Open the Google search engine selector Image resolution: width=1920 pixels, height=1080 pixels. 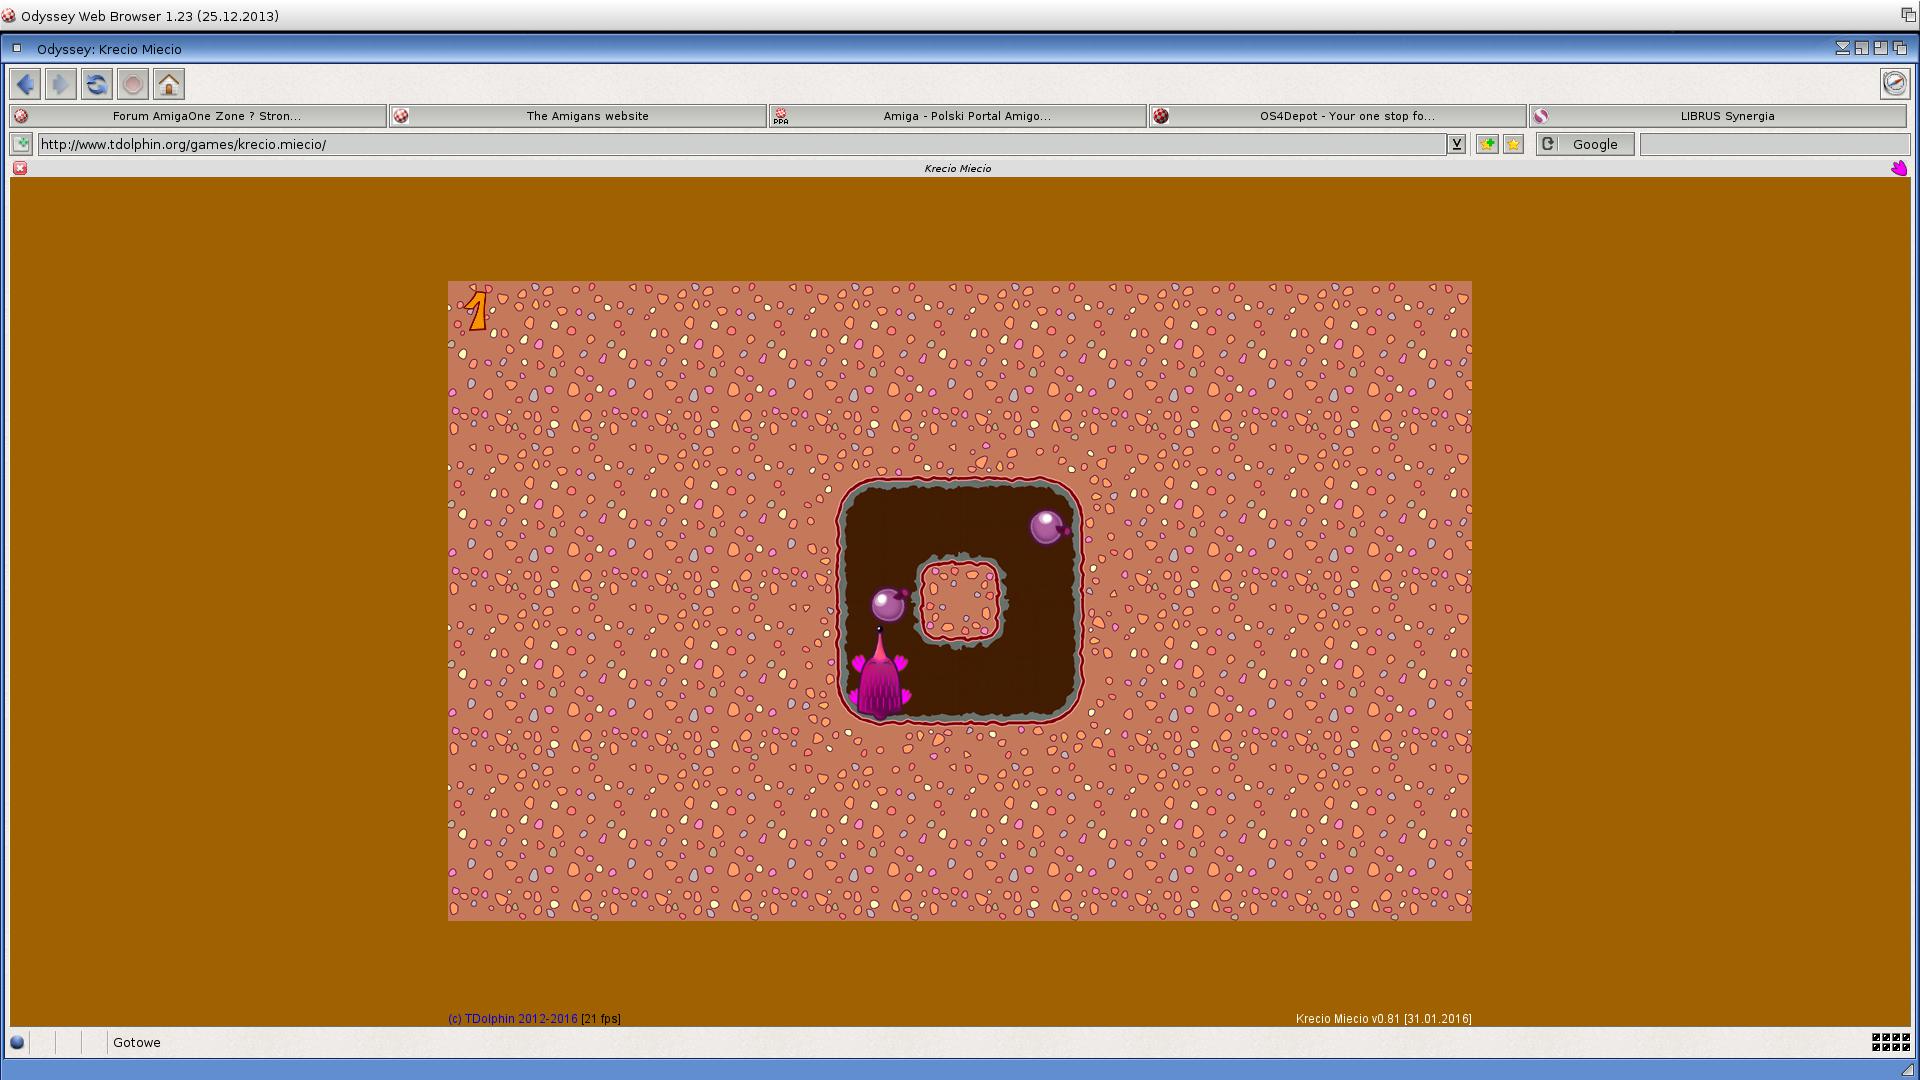coord(1585,144)
